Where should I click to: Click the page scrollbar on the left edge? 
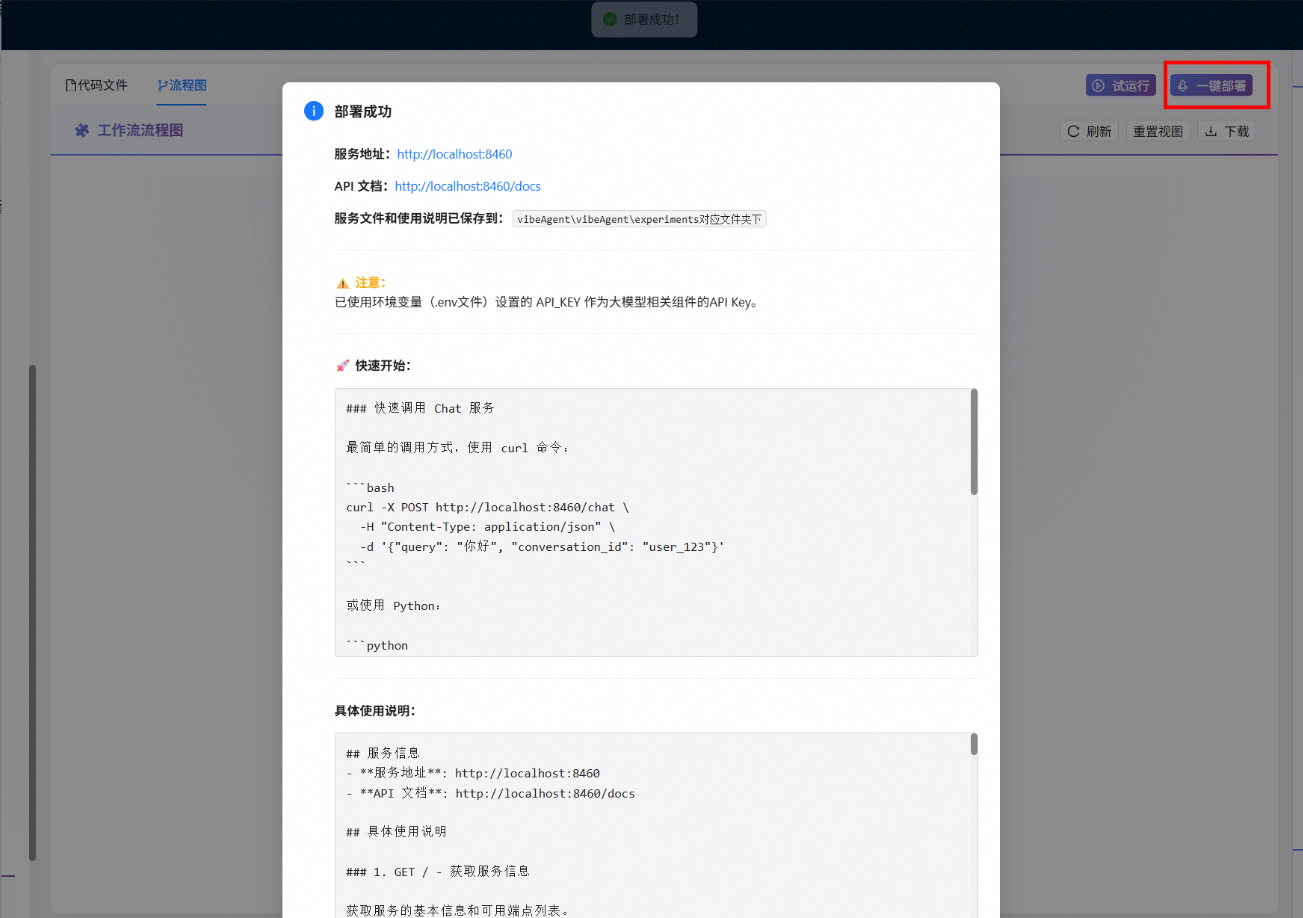pos(32,610)
